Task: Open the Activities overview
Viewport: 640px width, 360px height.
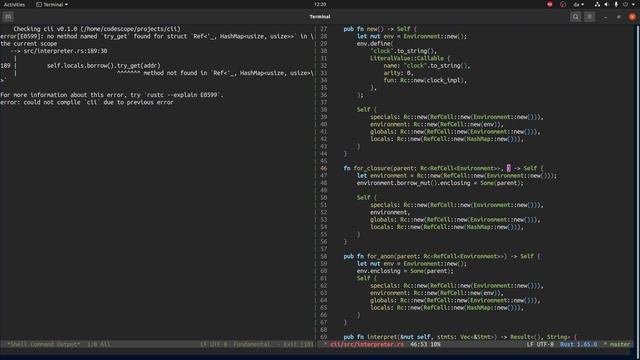Action: [14, 4]
